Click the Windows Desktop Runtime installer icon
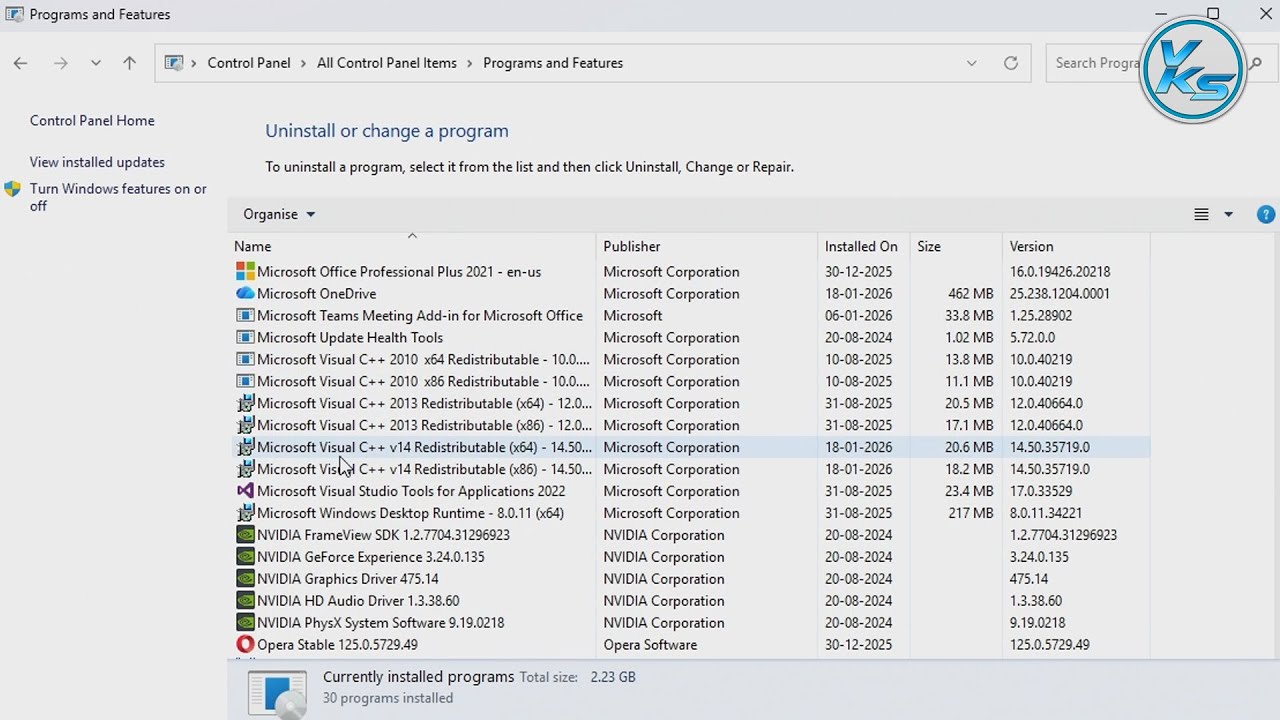 point(245,513)
